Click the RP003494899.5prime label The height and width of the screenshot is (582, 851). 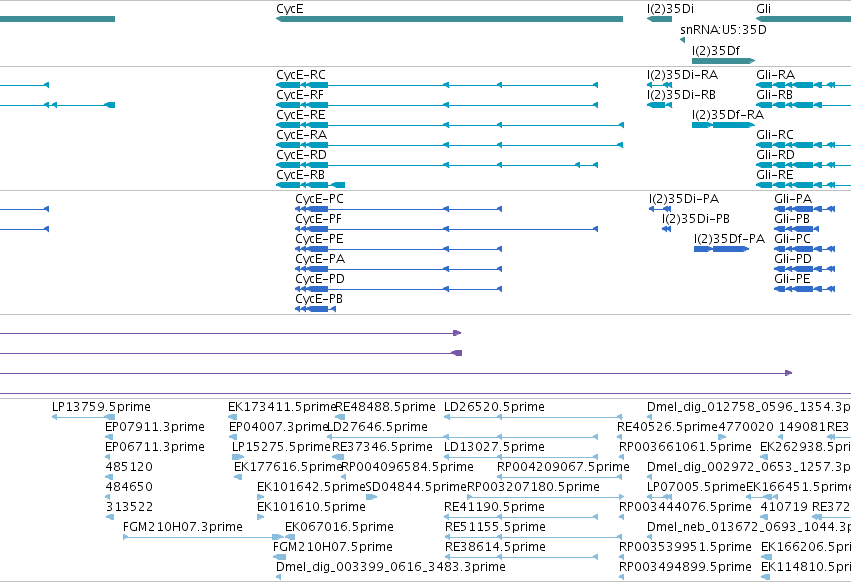[685, 567]
